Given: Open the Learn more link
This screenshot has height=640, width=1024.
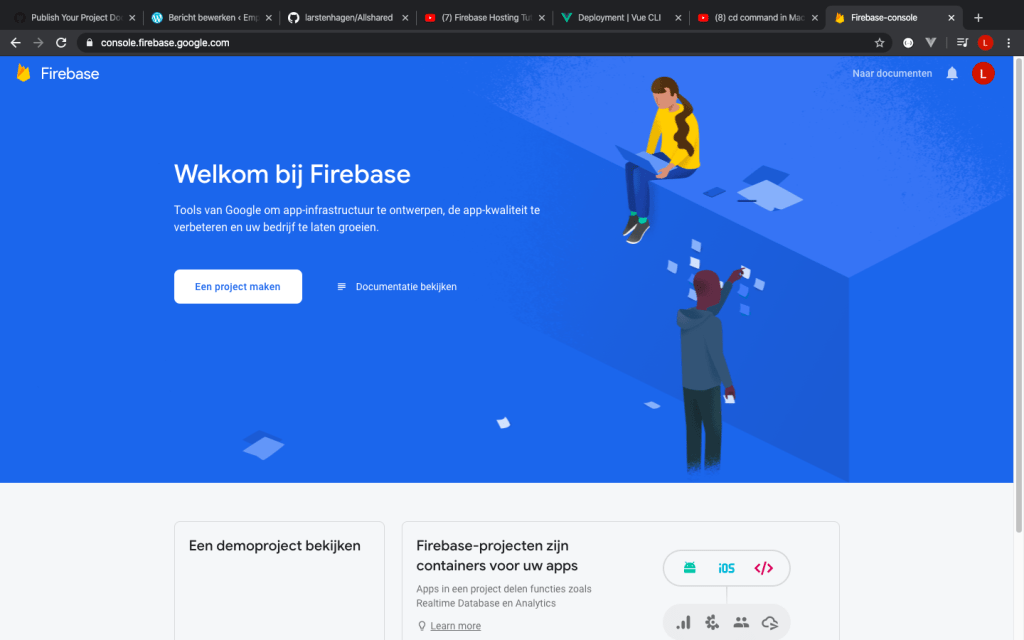Looking at the screenshot, I should pos(455,626).
